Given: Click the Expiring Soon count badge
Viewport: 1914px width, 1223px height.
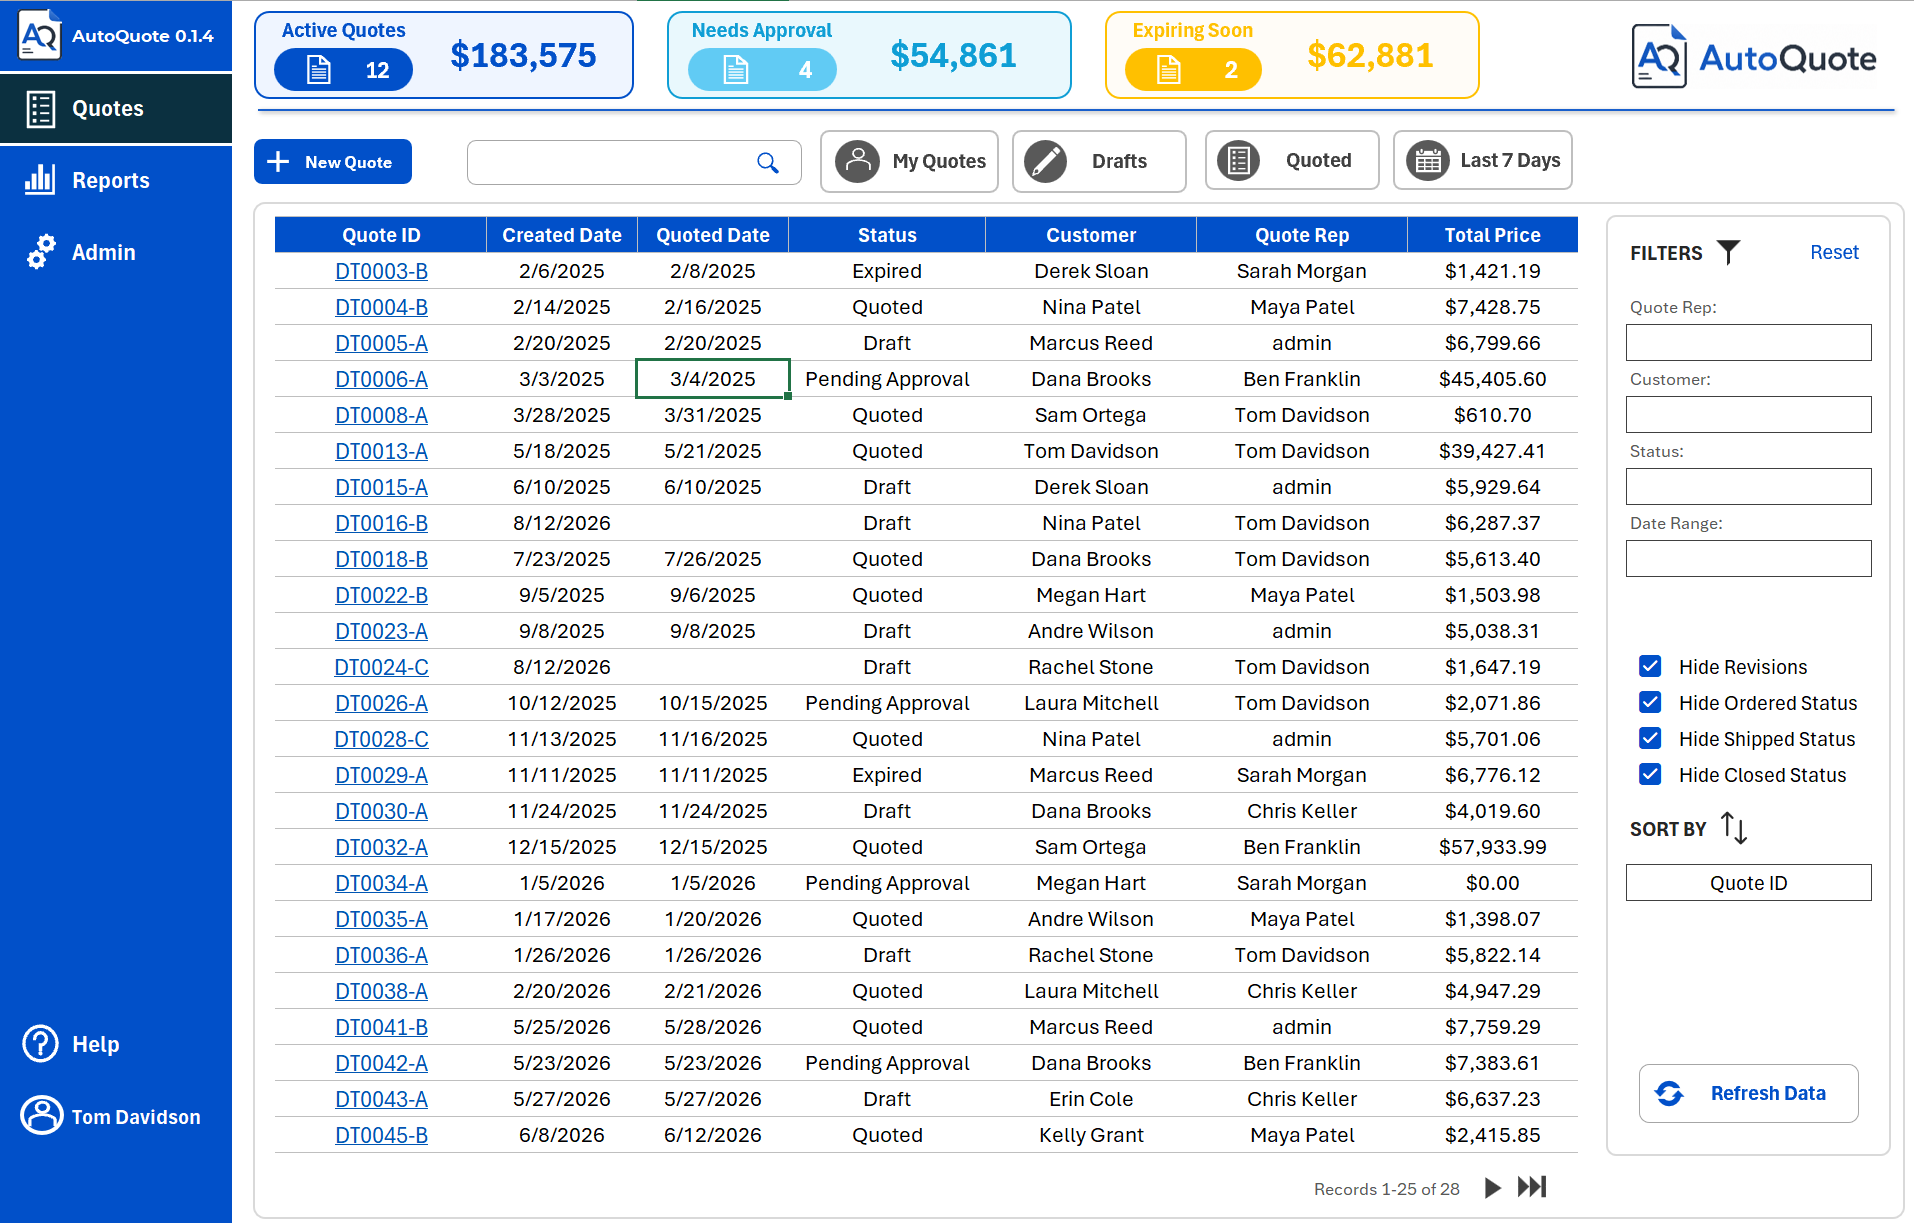Looking at the screenshot, I should pos(1193,70).
